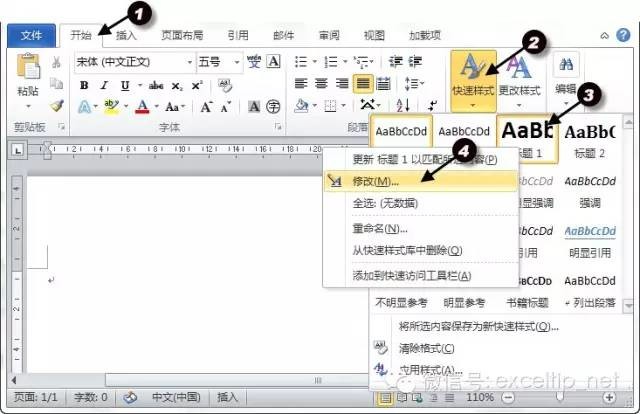Open the 快速样式 Quick Styles gallery
Image resolution: width=640 pixels, height=414 pixels.
pos(473,80)
